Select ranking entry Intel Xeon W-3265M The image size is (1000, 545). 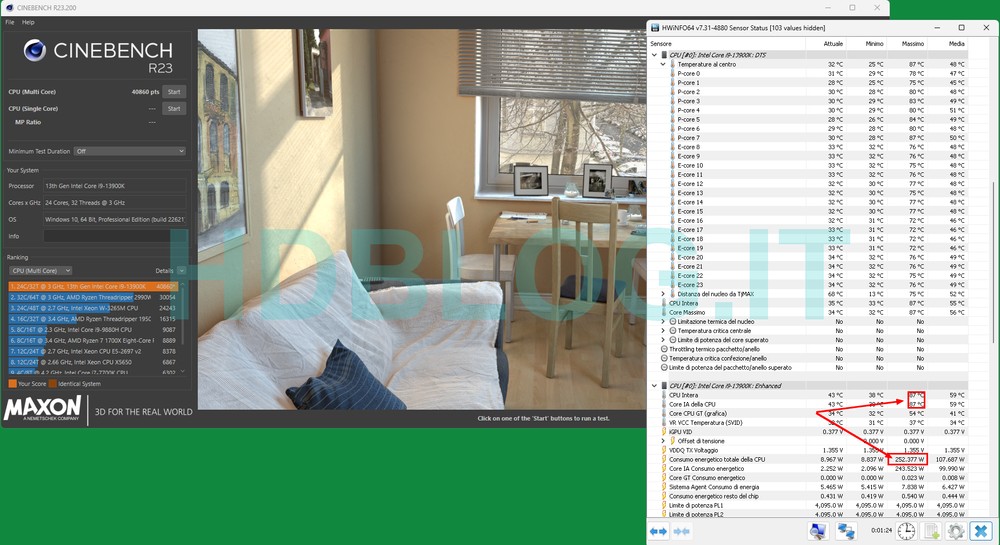tap(93, 308)
